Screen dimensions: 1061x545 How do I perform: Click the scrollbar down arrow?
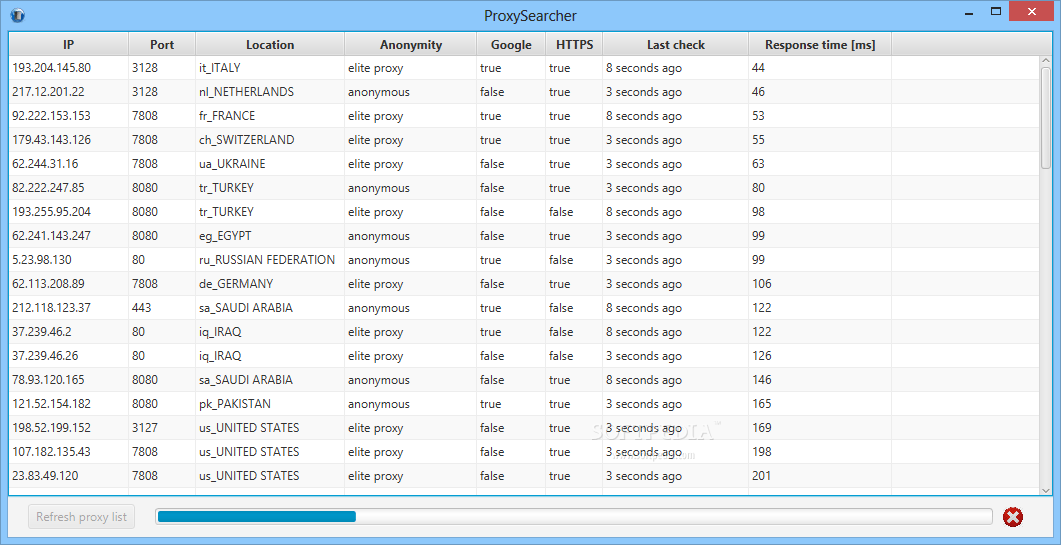pyautogui.click(x=1046, y=489)
